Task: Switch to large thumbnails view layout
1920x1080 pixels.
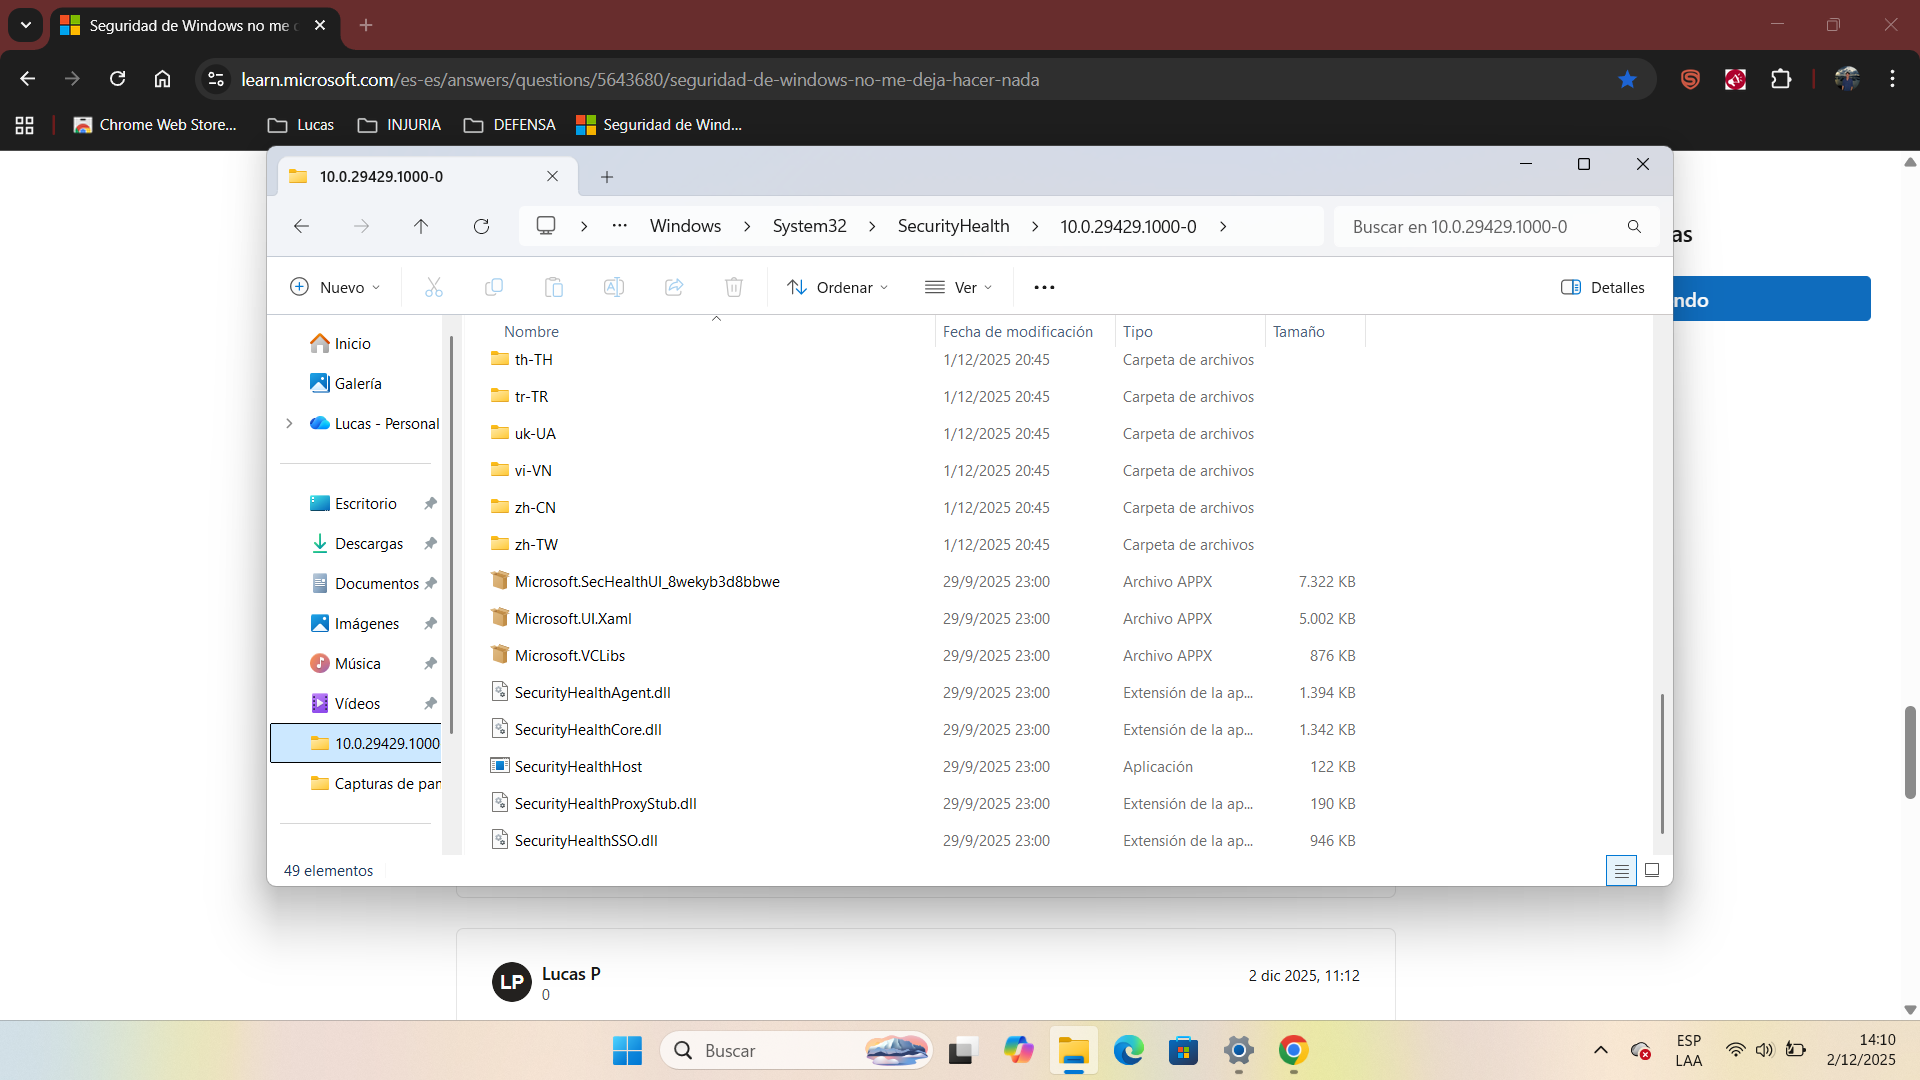Action: click(x=1652, y=870)
